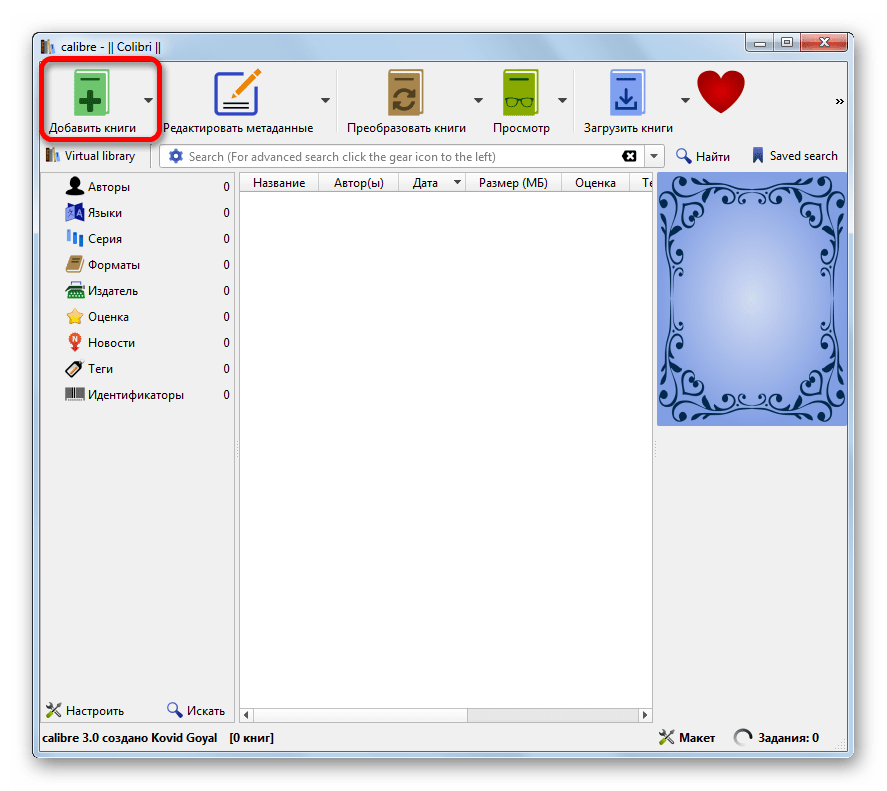The height and width of the screenshot is (791, 887).
Task: Click the Найти search button
Action: click(x=702, y=156)
